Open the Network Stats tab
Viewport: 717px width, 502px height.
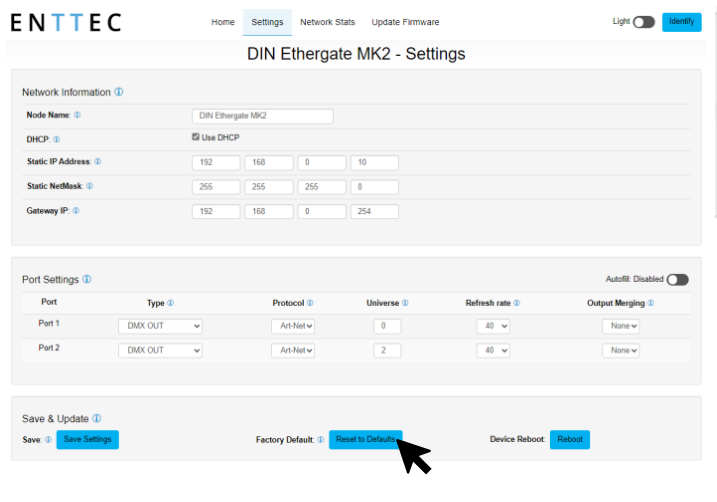[327, 22]
